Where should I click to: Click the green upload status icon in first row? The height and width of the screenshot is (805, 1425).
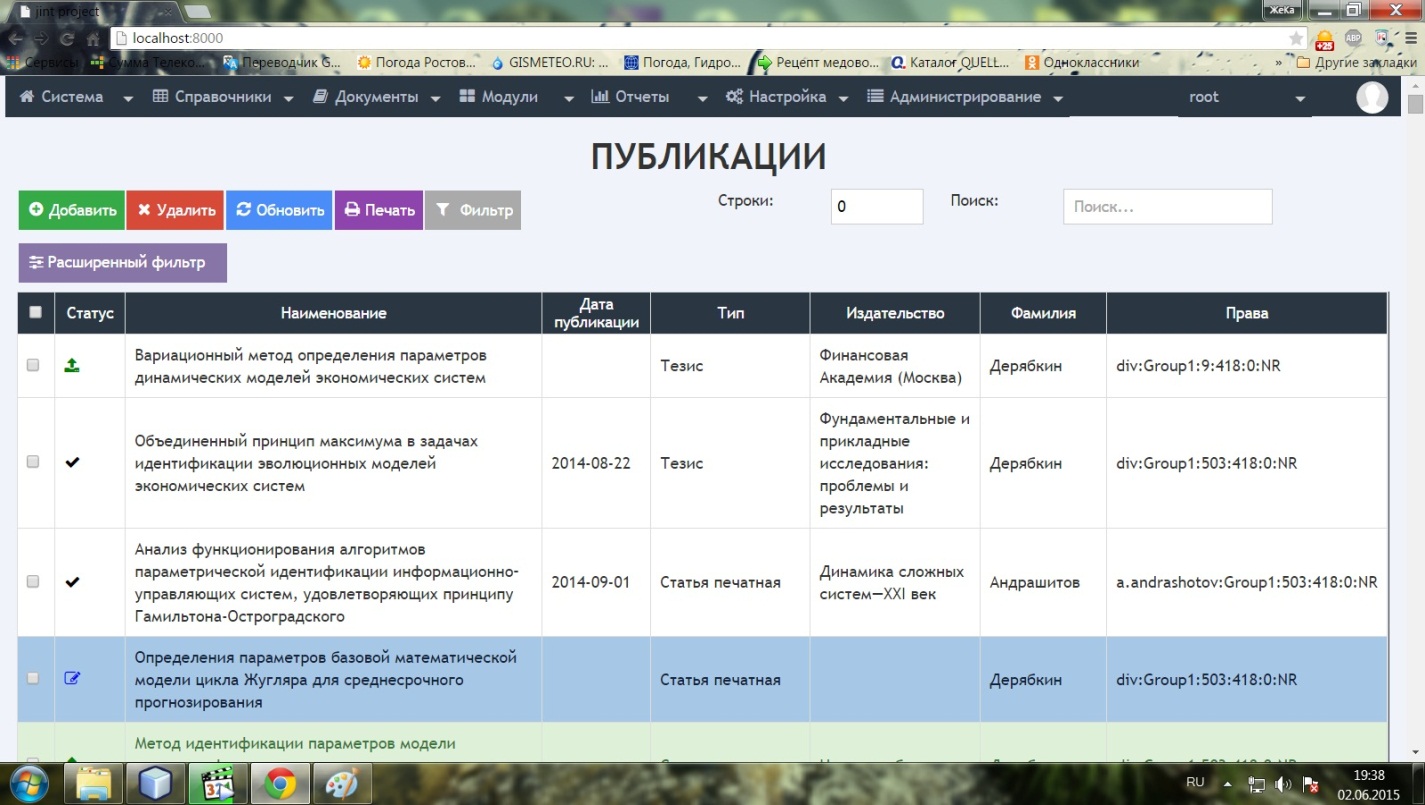[x=72, y=366]
